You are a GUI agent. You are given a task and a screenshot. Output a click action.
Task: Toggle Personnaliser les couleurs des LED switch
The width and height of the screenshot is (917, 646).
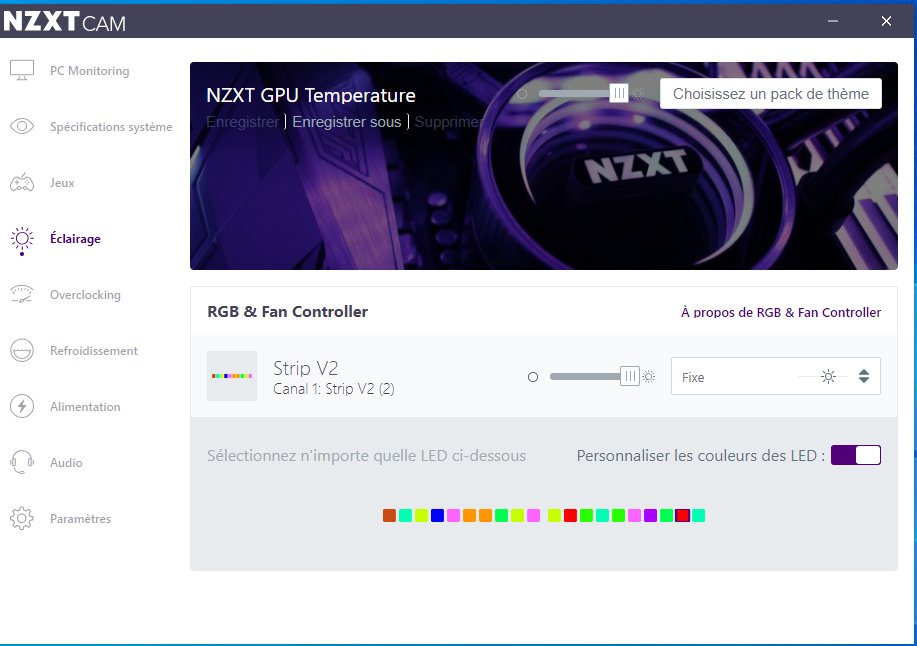point(856,455)
